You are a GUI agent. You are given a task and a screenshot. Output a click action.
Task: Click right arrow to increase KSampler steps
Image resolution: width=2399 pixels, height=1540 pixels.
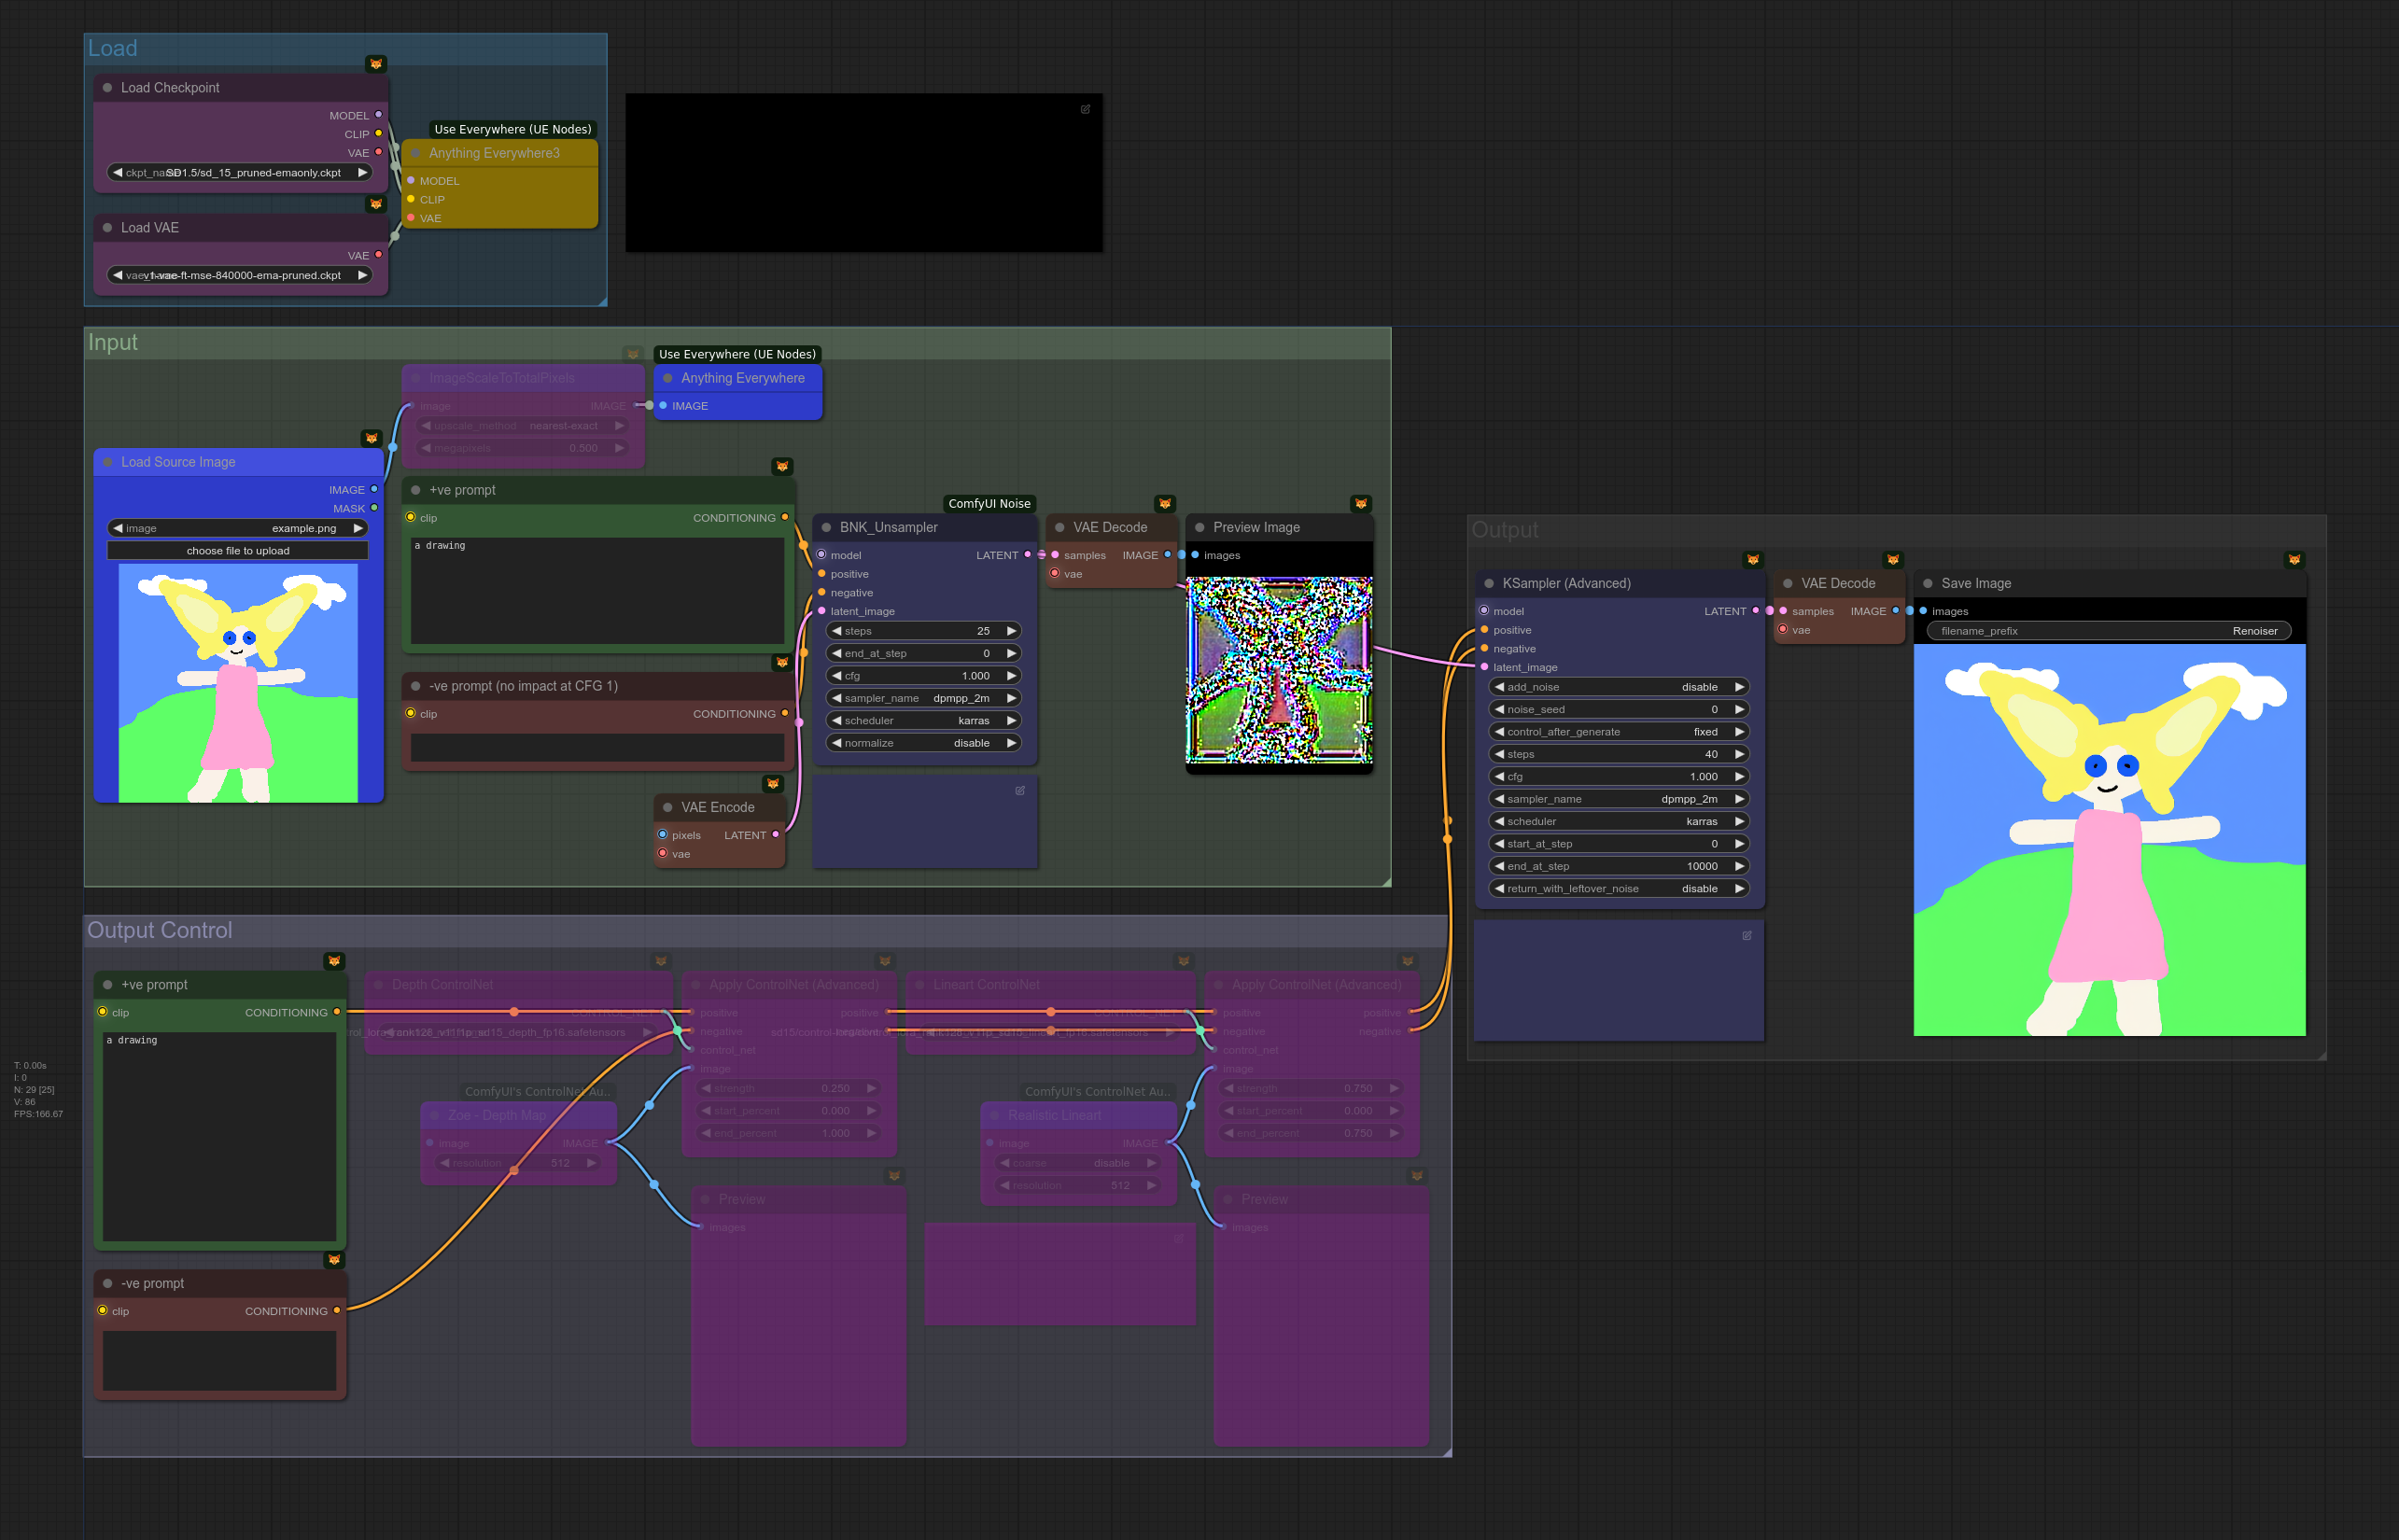click(1739, 754)
